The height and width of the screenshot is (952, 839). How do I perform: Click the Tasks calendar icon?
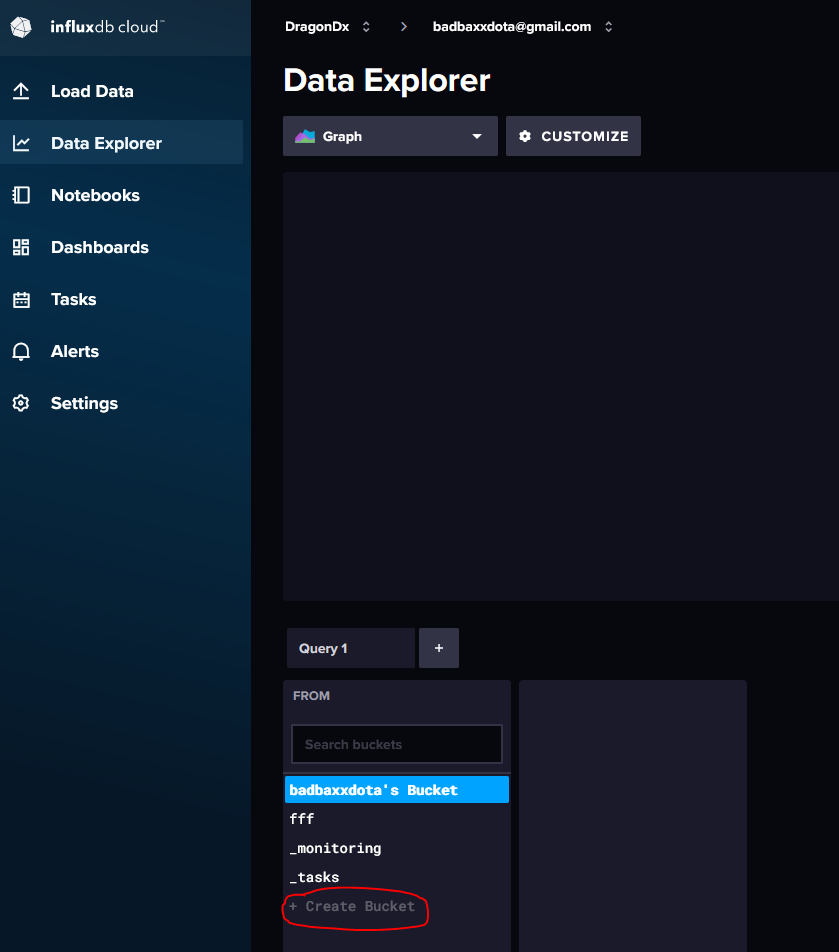pos(21,299)
